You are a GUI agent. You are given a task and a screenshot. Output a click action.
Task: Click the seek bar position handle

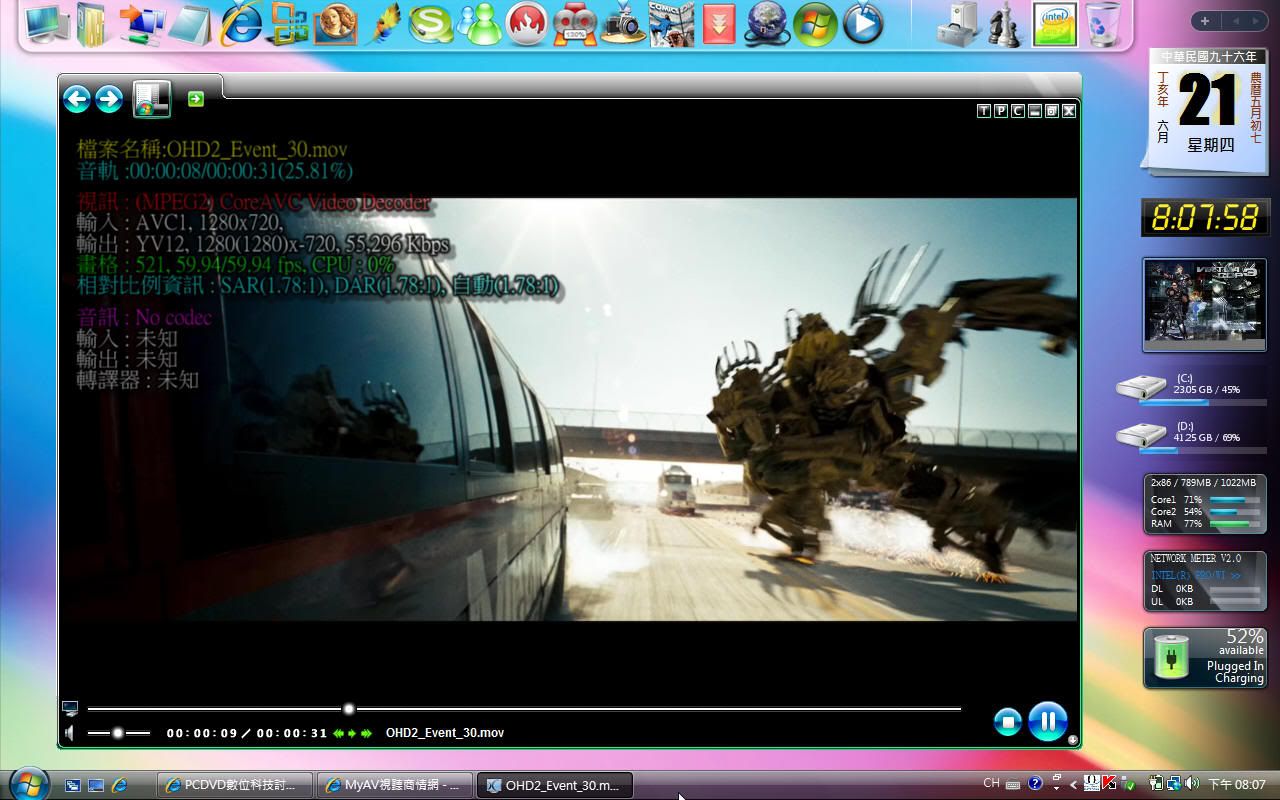coord(348,709)
